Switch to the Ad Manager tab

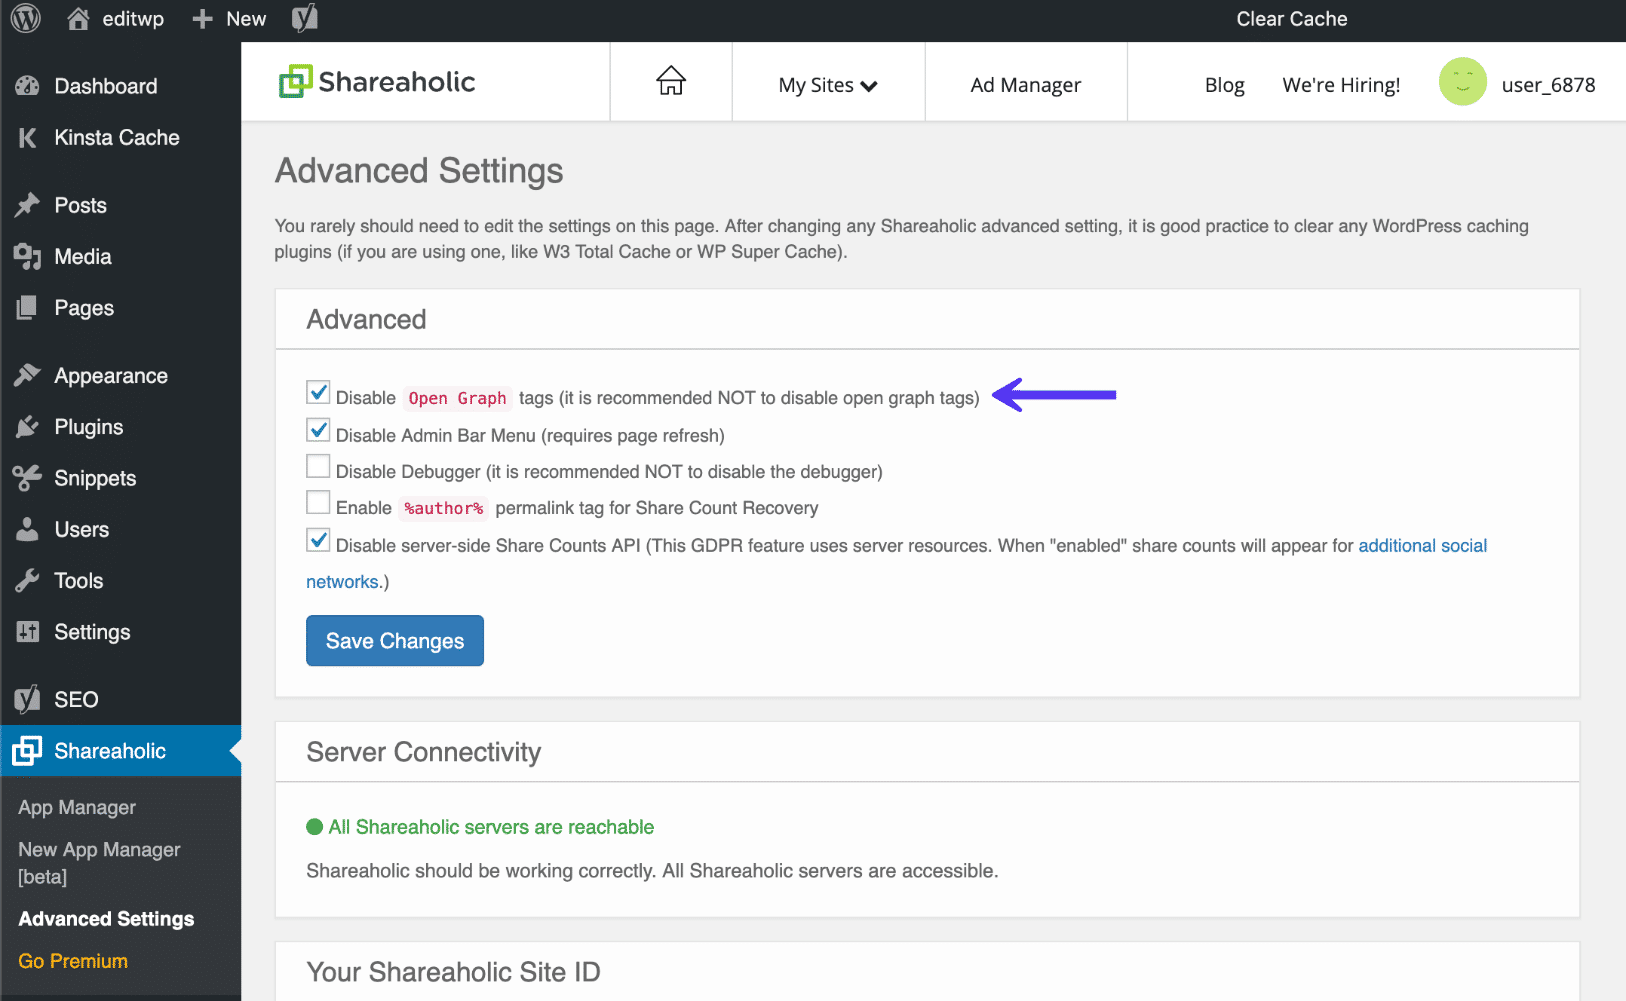pyautogui.click(x=1024, y=85)
